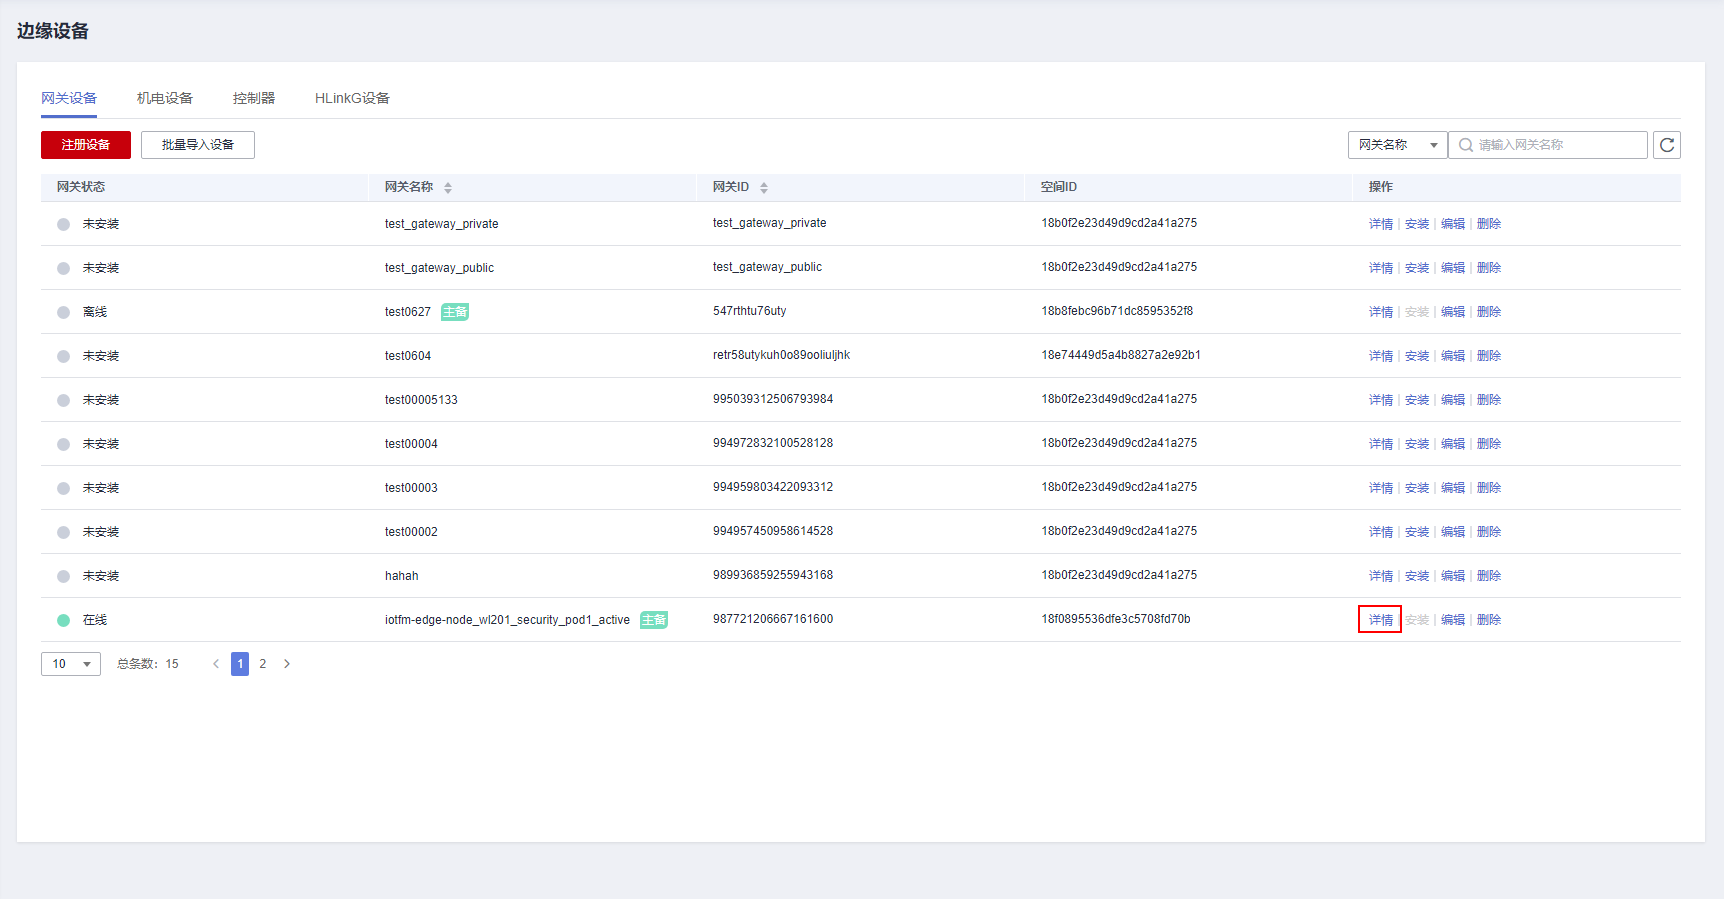This screenshot has height=899, width=1724.
Task: Click 删除 for iotfm-edge-node_wl201_security_pod1_active
Action: click(1489, 620)
